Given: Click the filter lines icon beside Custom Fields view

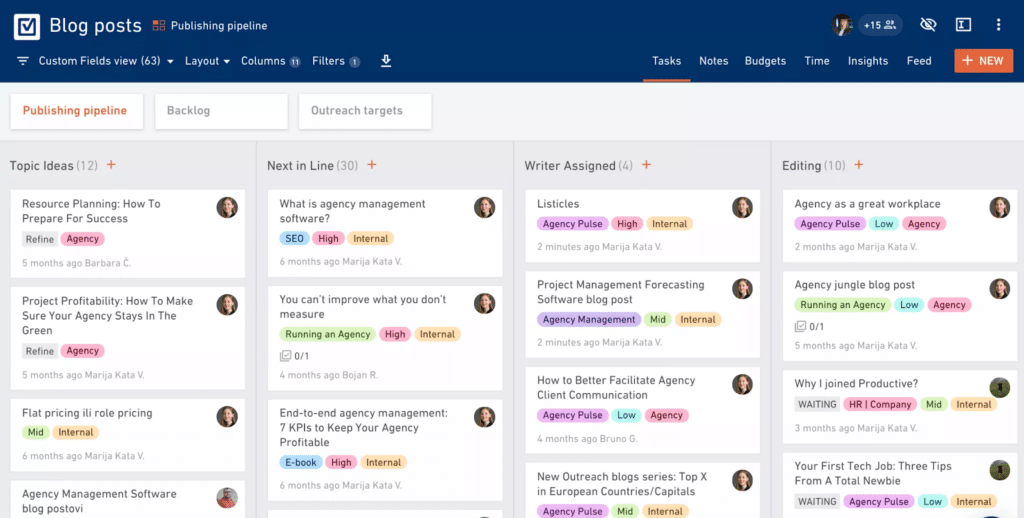Looking at the screenshot, I should tap(23, 61).
